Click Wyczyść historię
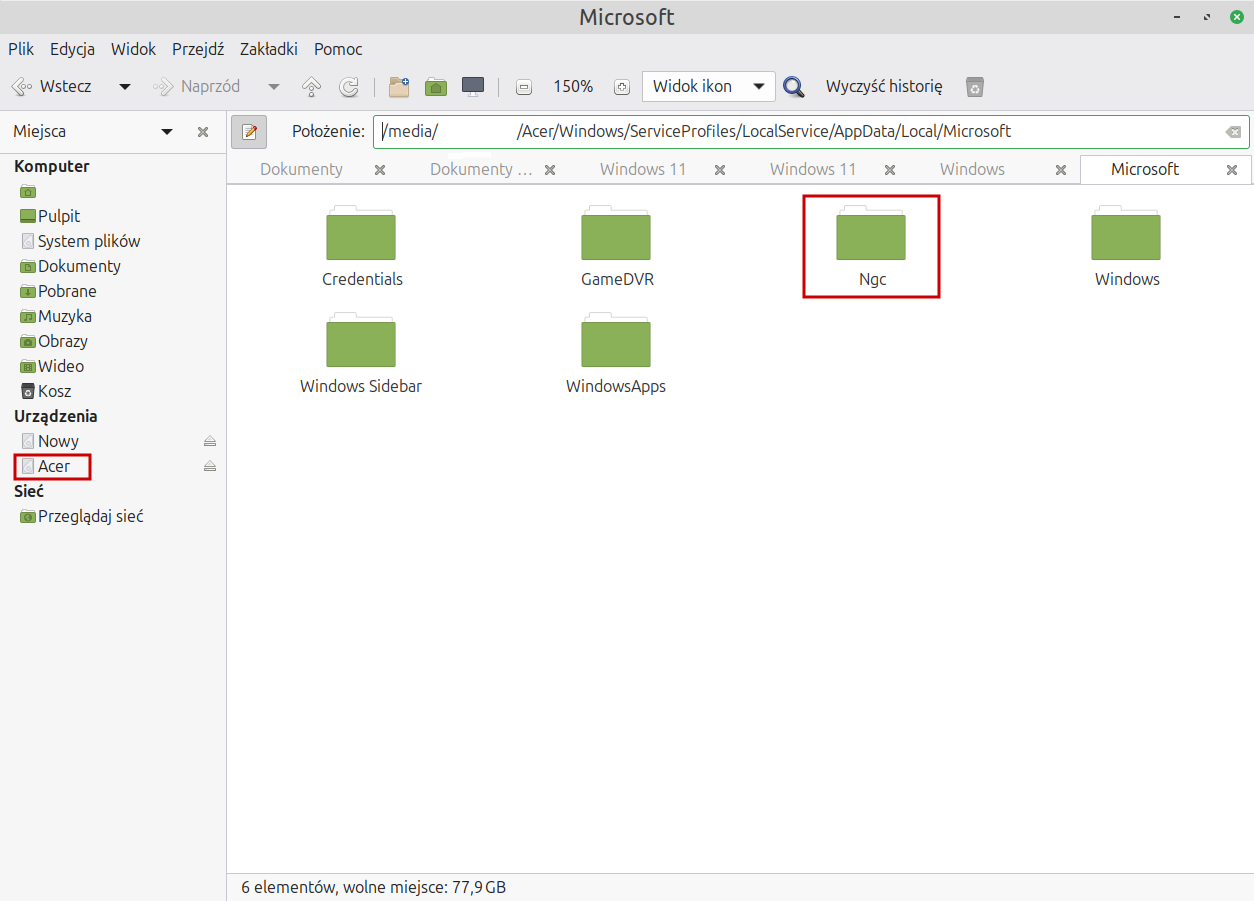Image resolution: width=1254 pixels, height=901 pixels. 884,87
